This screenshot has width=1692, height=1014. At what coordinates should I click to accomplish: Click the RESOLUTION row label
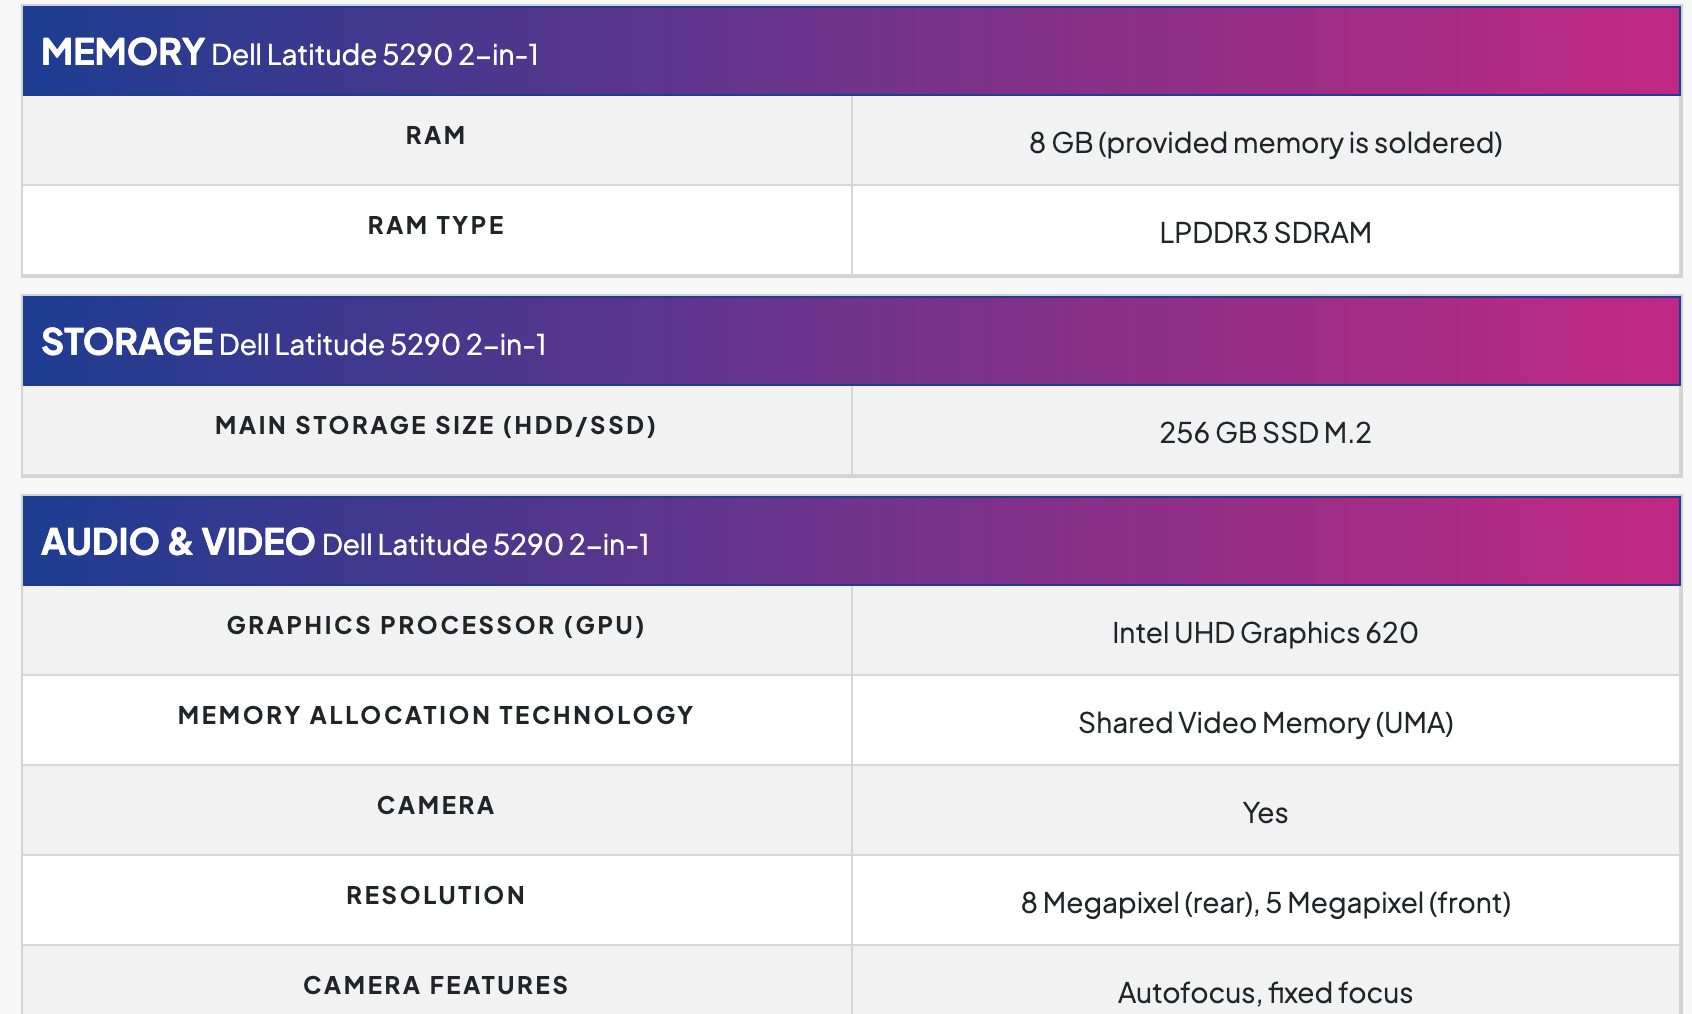(436, 896)
